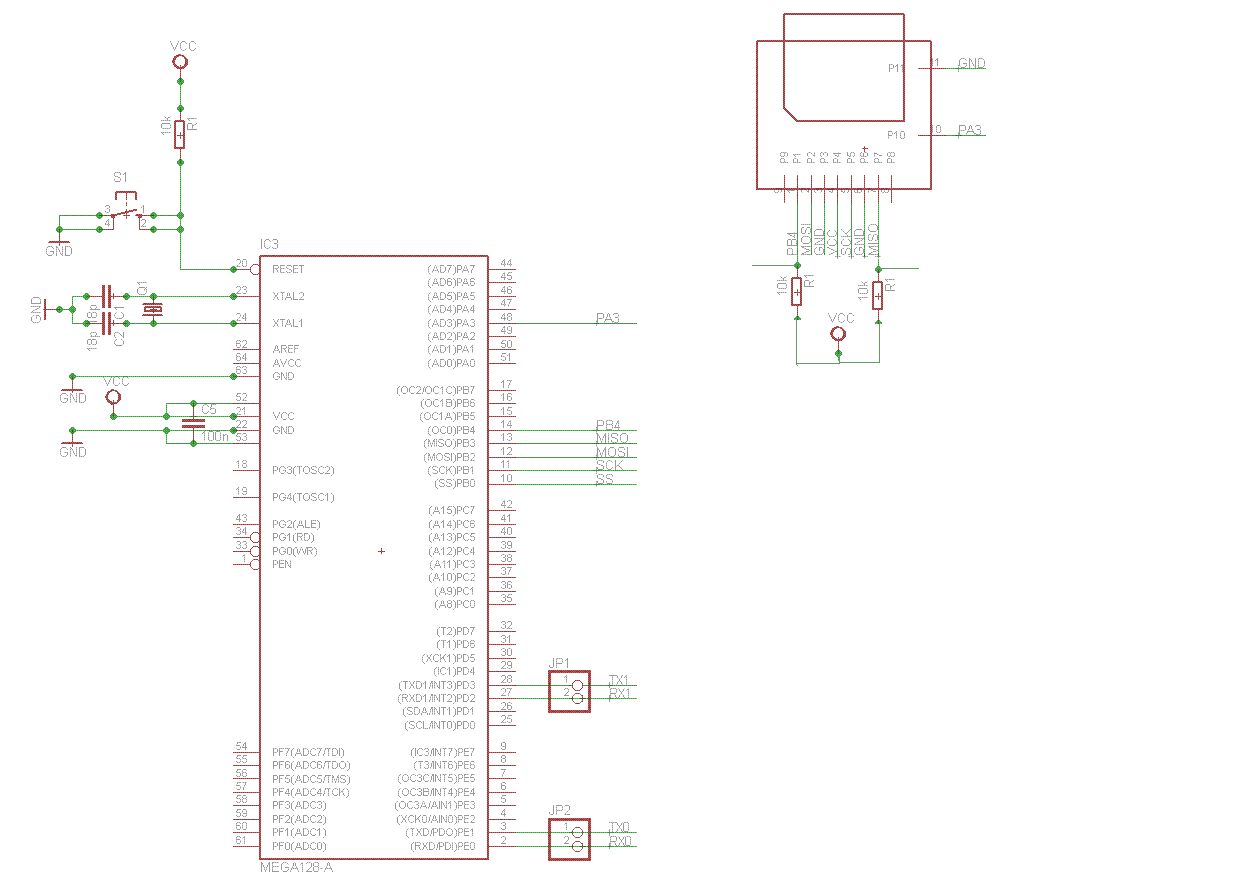Viewport: 1236px width, 884px height.
Task: Click the JP2 designator text
Action: point(559,811)
